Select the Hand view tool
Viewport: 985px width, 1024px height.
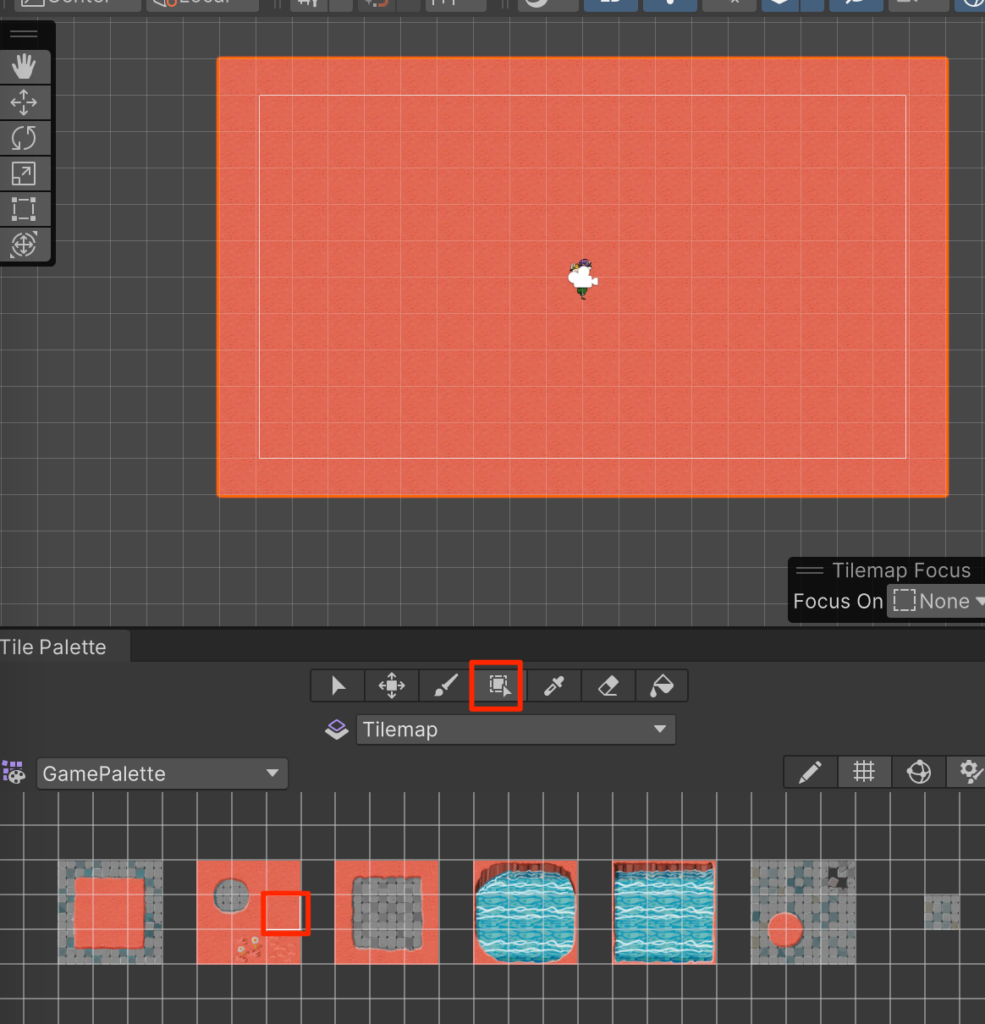pos(24,67)
